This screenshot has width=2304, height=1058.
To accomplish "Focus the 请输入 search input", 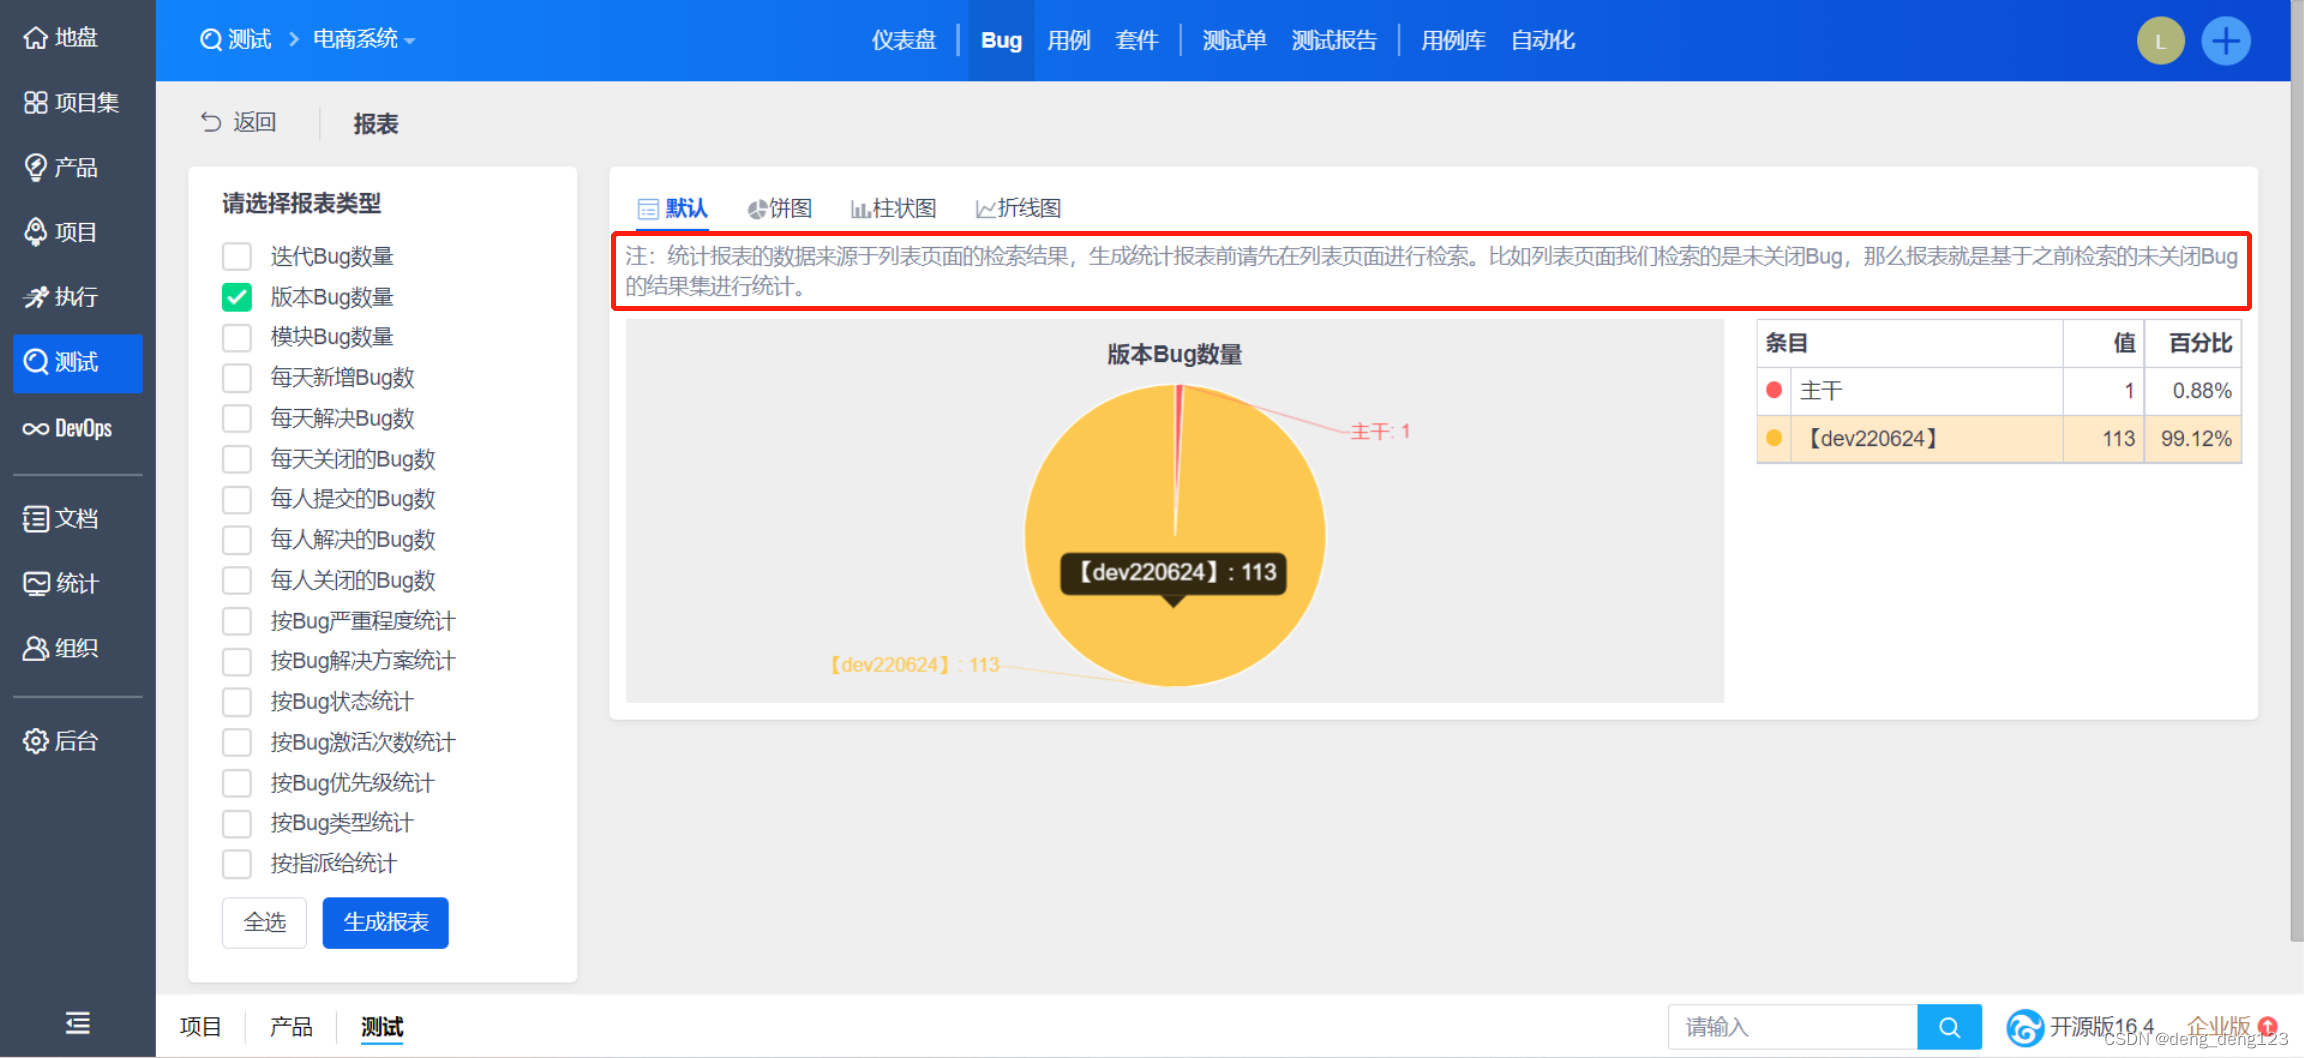I will coord(1793,1027).
